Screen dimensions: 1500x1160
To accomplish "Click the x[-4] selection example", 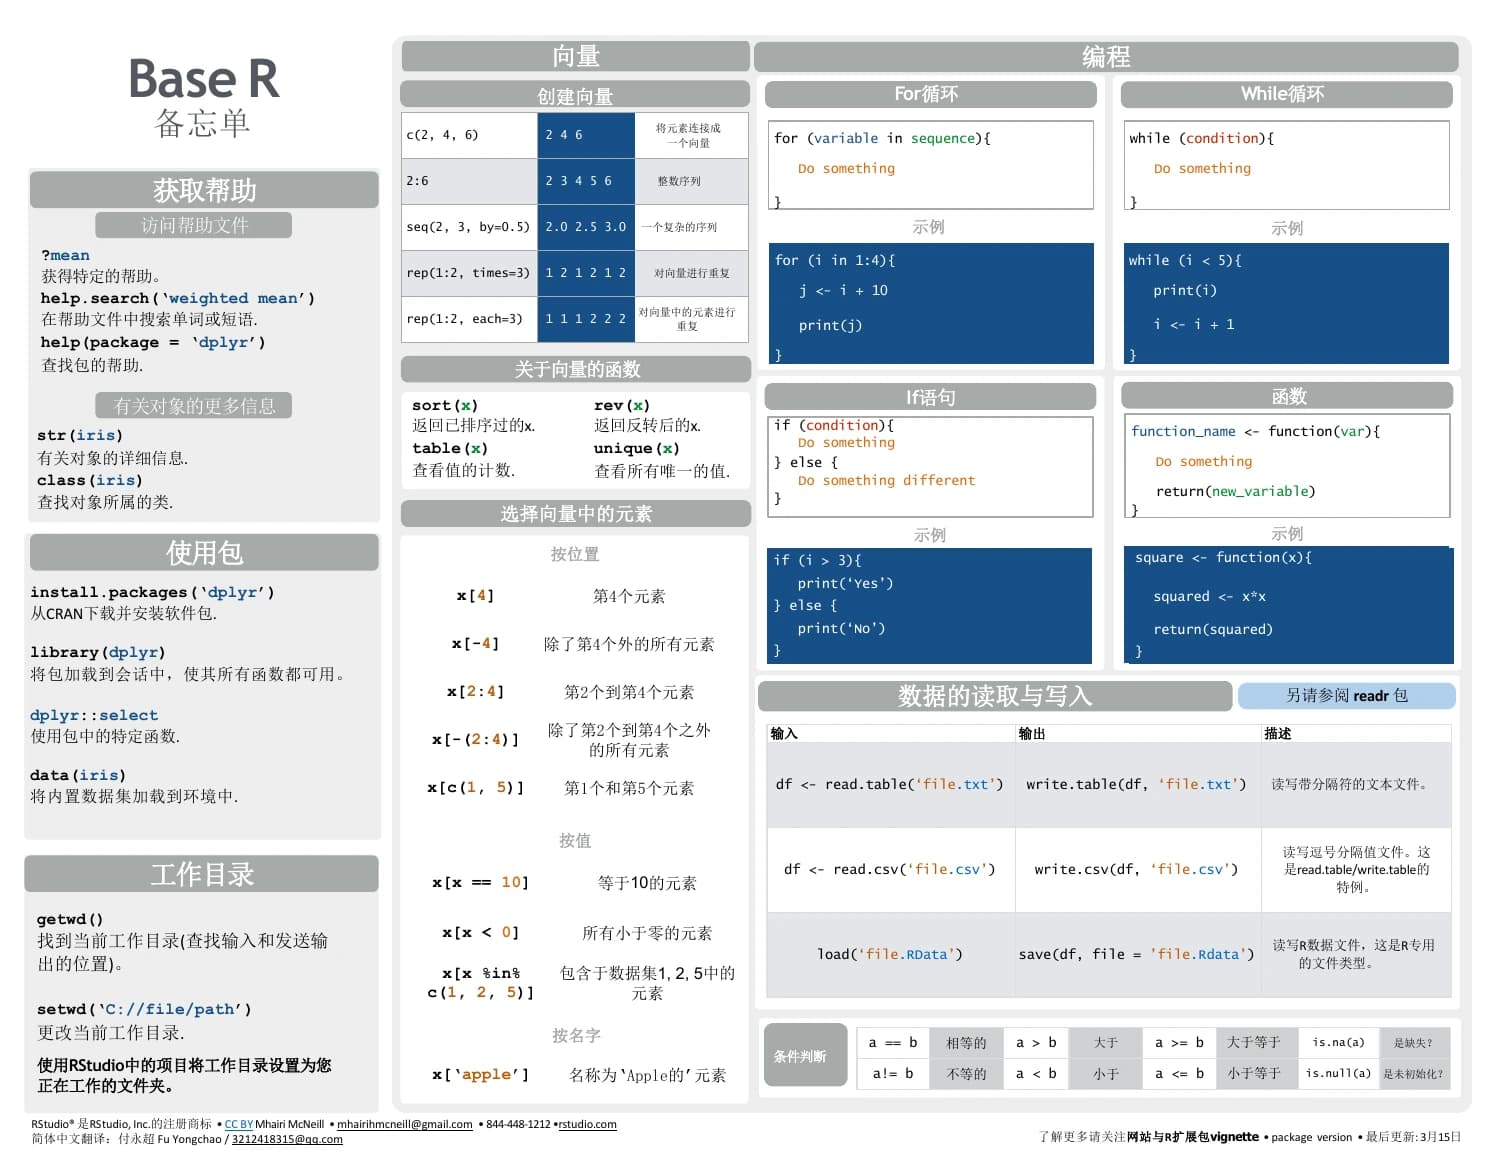I will pyautogui.click(x=475, y=643).
